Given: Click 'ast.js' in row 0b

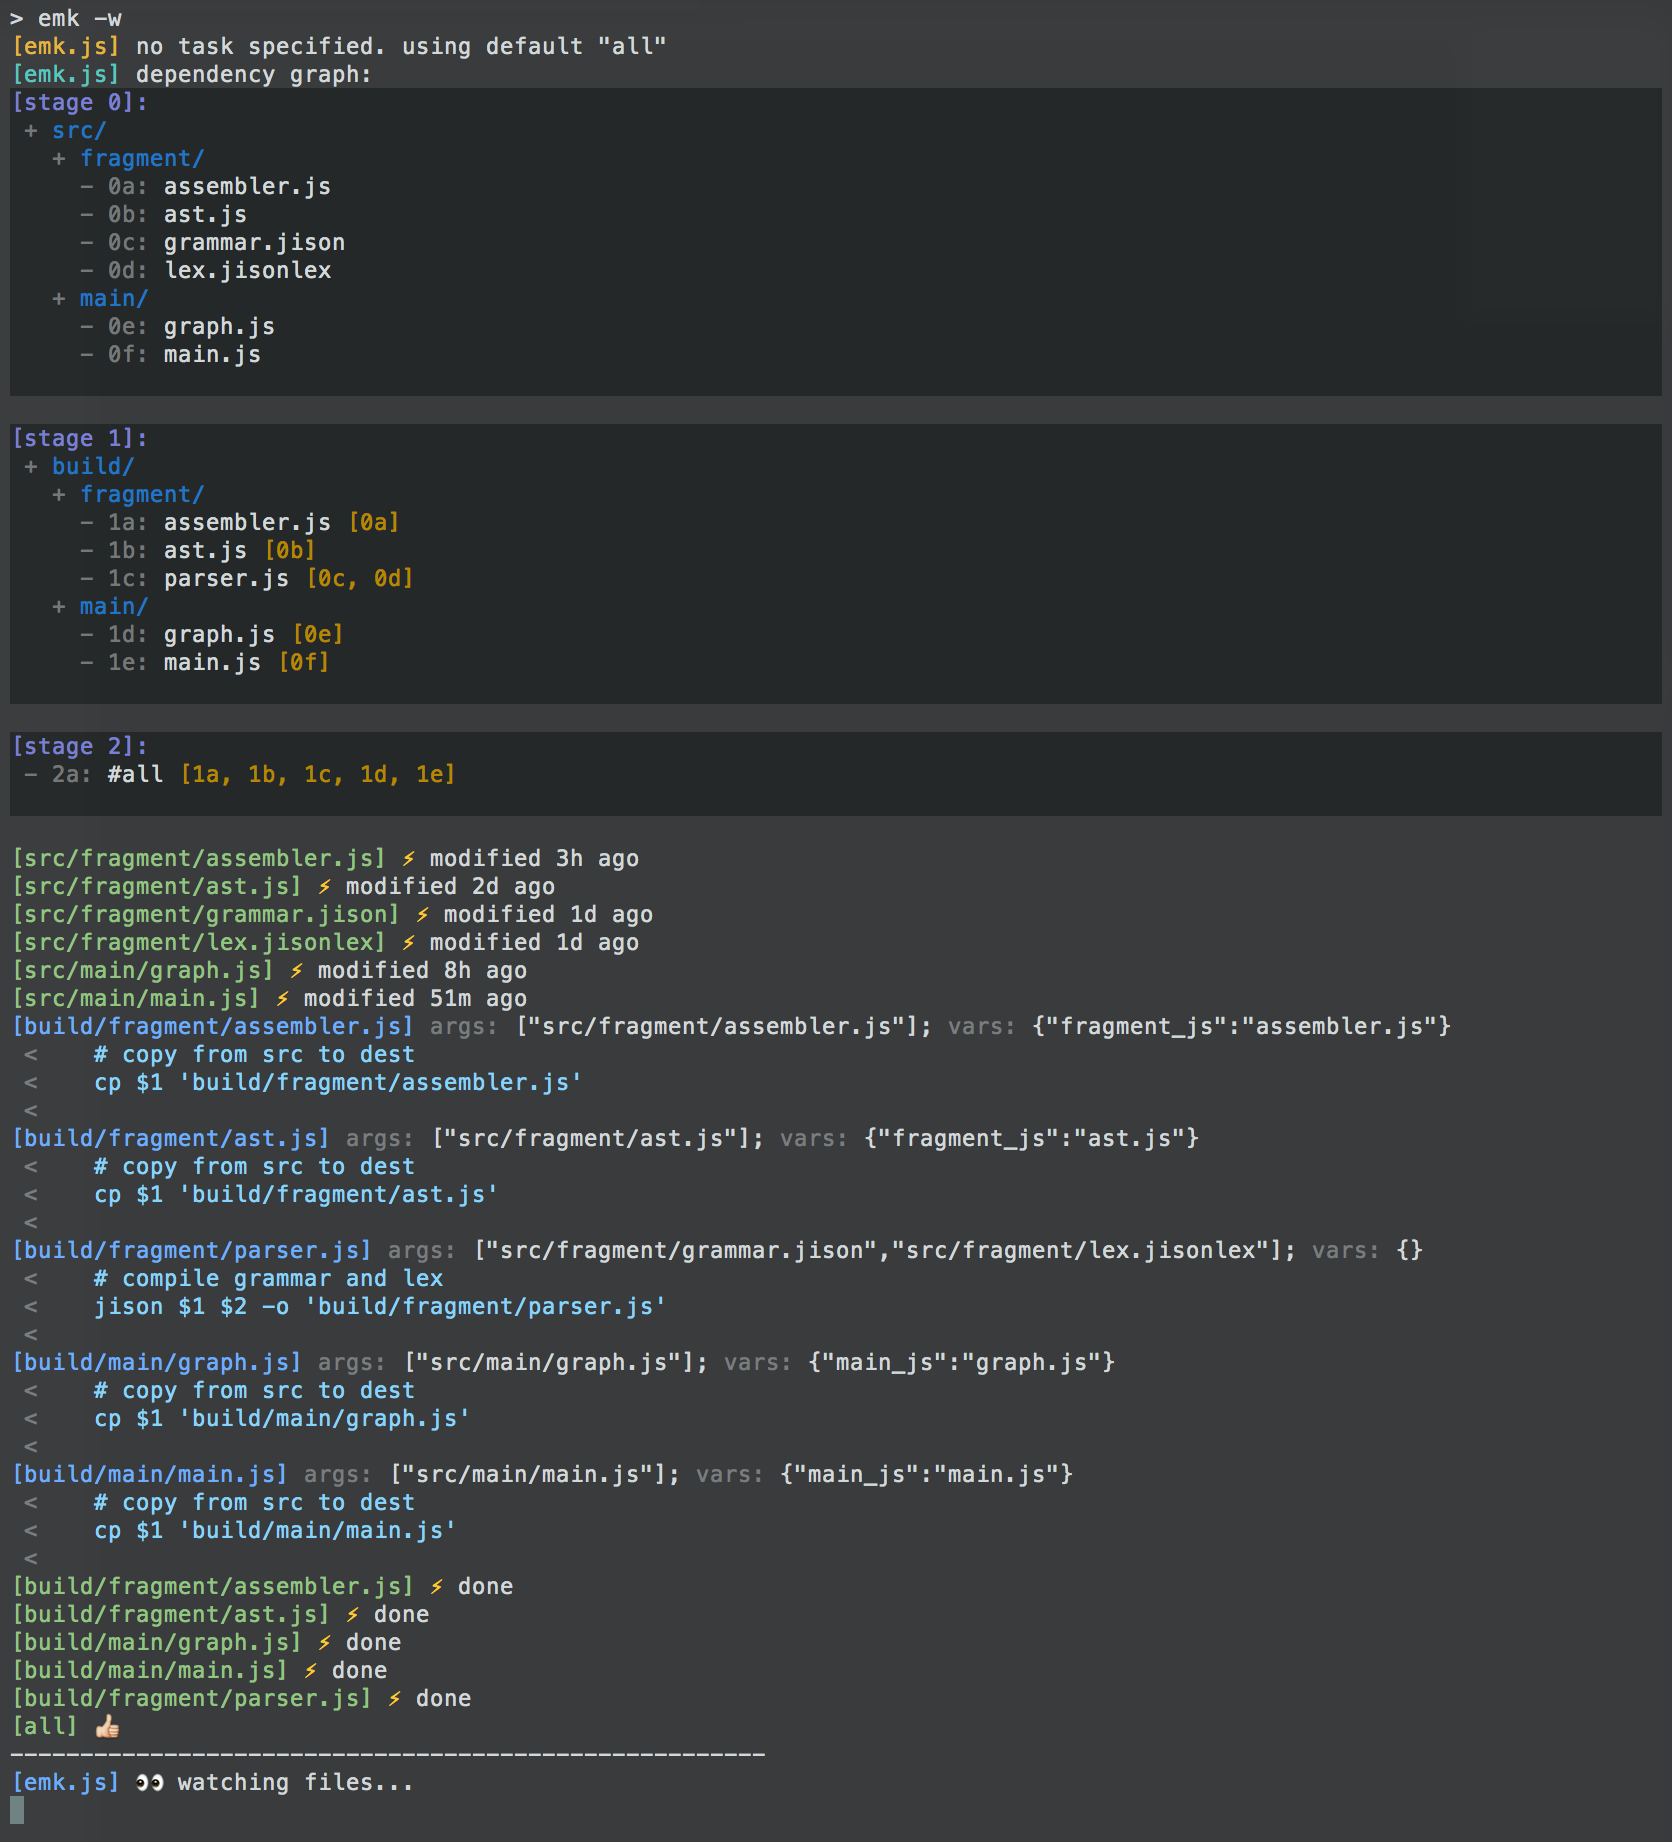Looking at the screenshot, I should pyautogui.click(x=205, y=215).
